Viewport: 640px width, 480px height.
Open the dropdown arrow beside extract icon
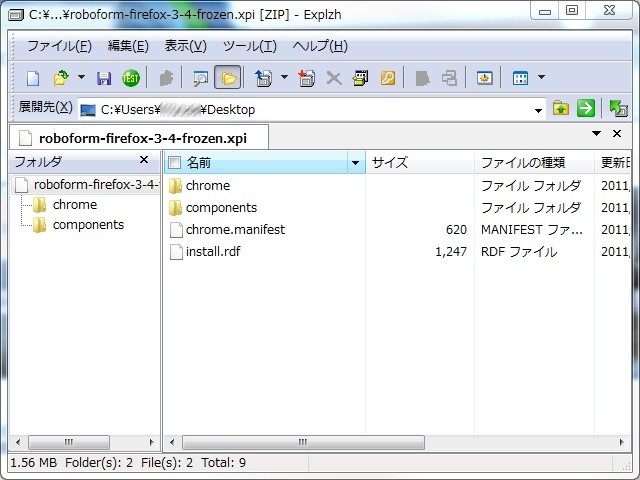pyautogui.click(x=284, y=77)
